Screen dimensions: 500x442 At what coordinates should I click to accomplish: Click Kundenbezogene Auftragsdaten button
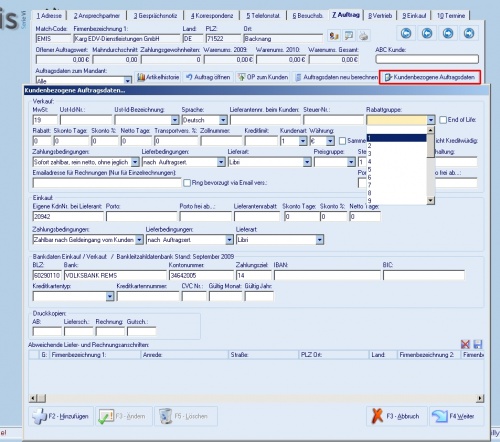pos(430,77)
